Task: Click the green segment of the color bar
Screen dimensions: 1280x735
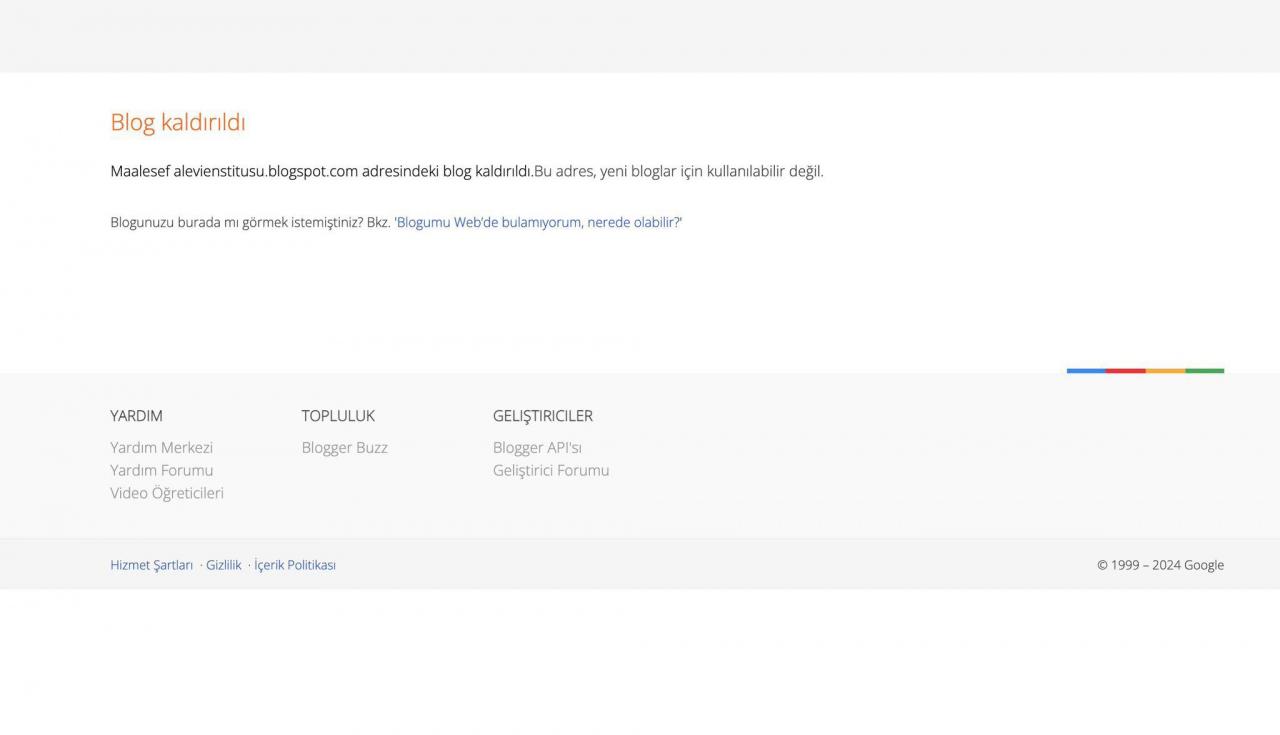Action: [1204, 371]
